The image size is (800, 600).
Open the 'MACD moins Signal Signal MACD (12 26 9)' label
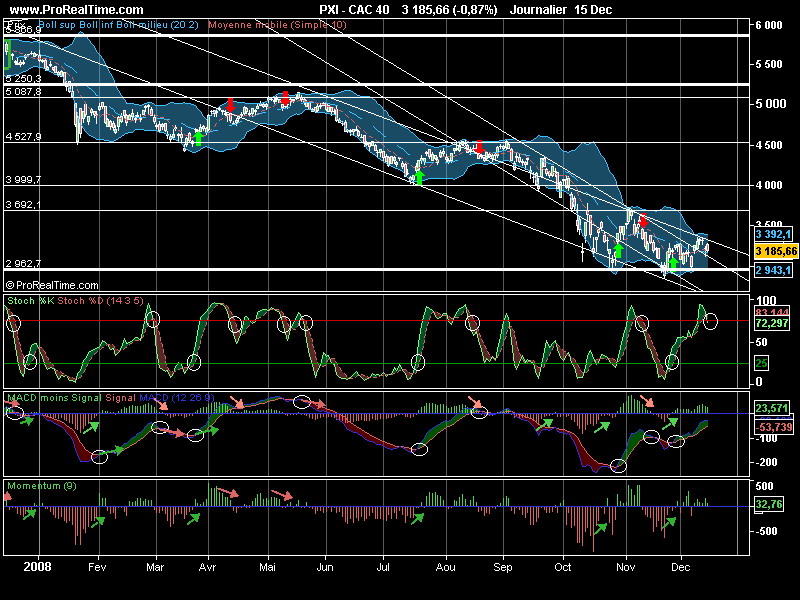click(110, 397)
